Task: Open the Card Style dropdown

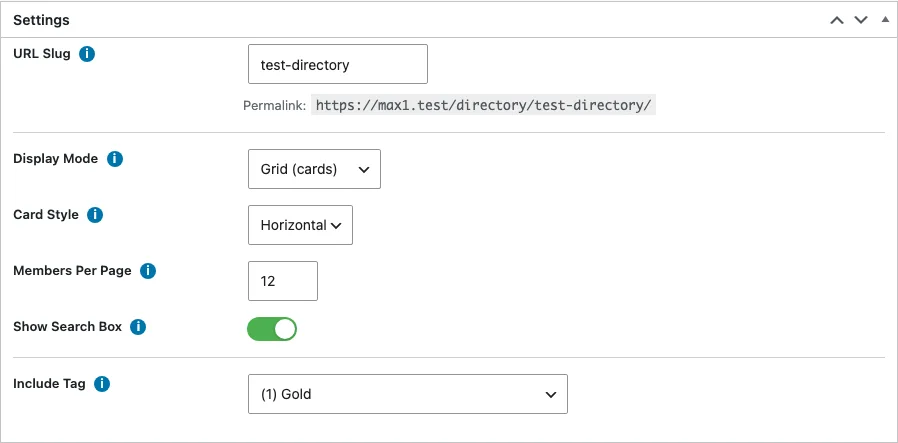Action: [x=301, y=225]
